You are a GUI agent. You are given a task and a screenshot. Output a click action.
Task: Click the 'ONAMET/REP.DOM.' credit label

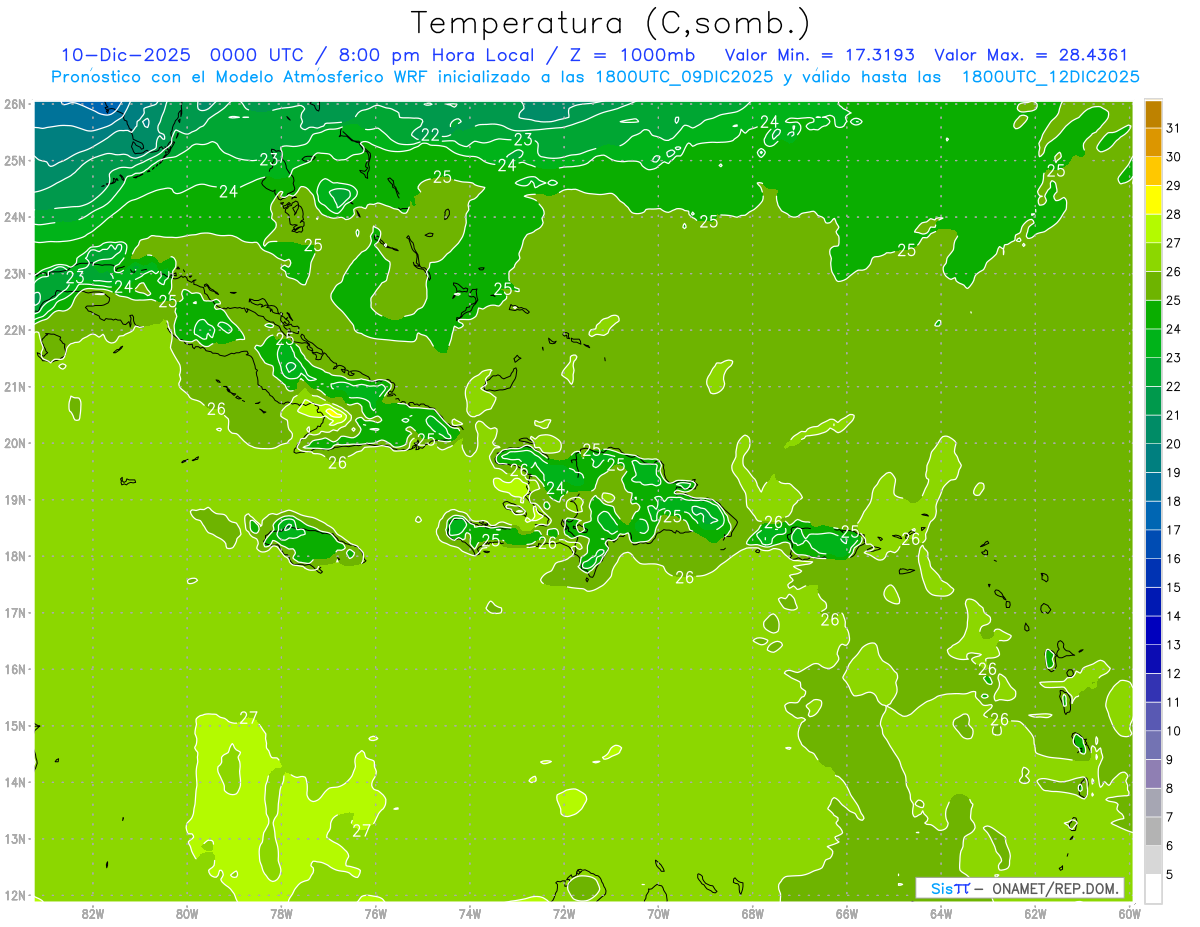(x=1055, y=888)
